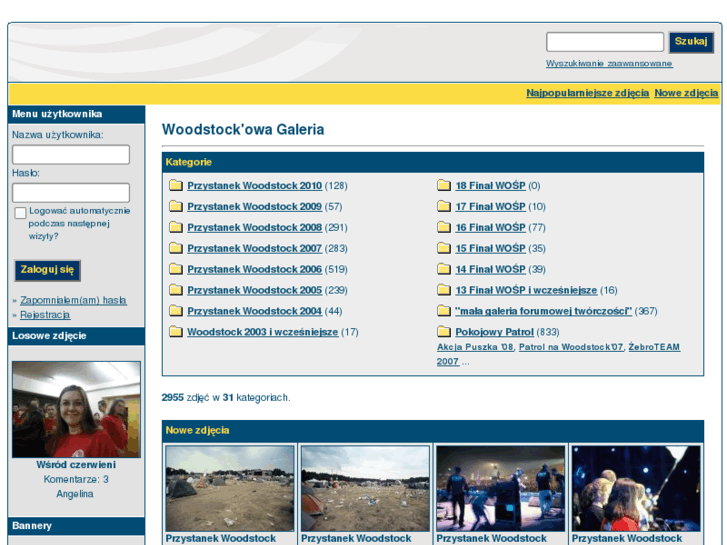Click the search text field at top

pos(605,42)
